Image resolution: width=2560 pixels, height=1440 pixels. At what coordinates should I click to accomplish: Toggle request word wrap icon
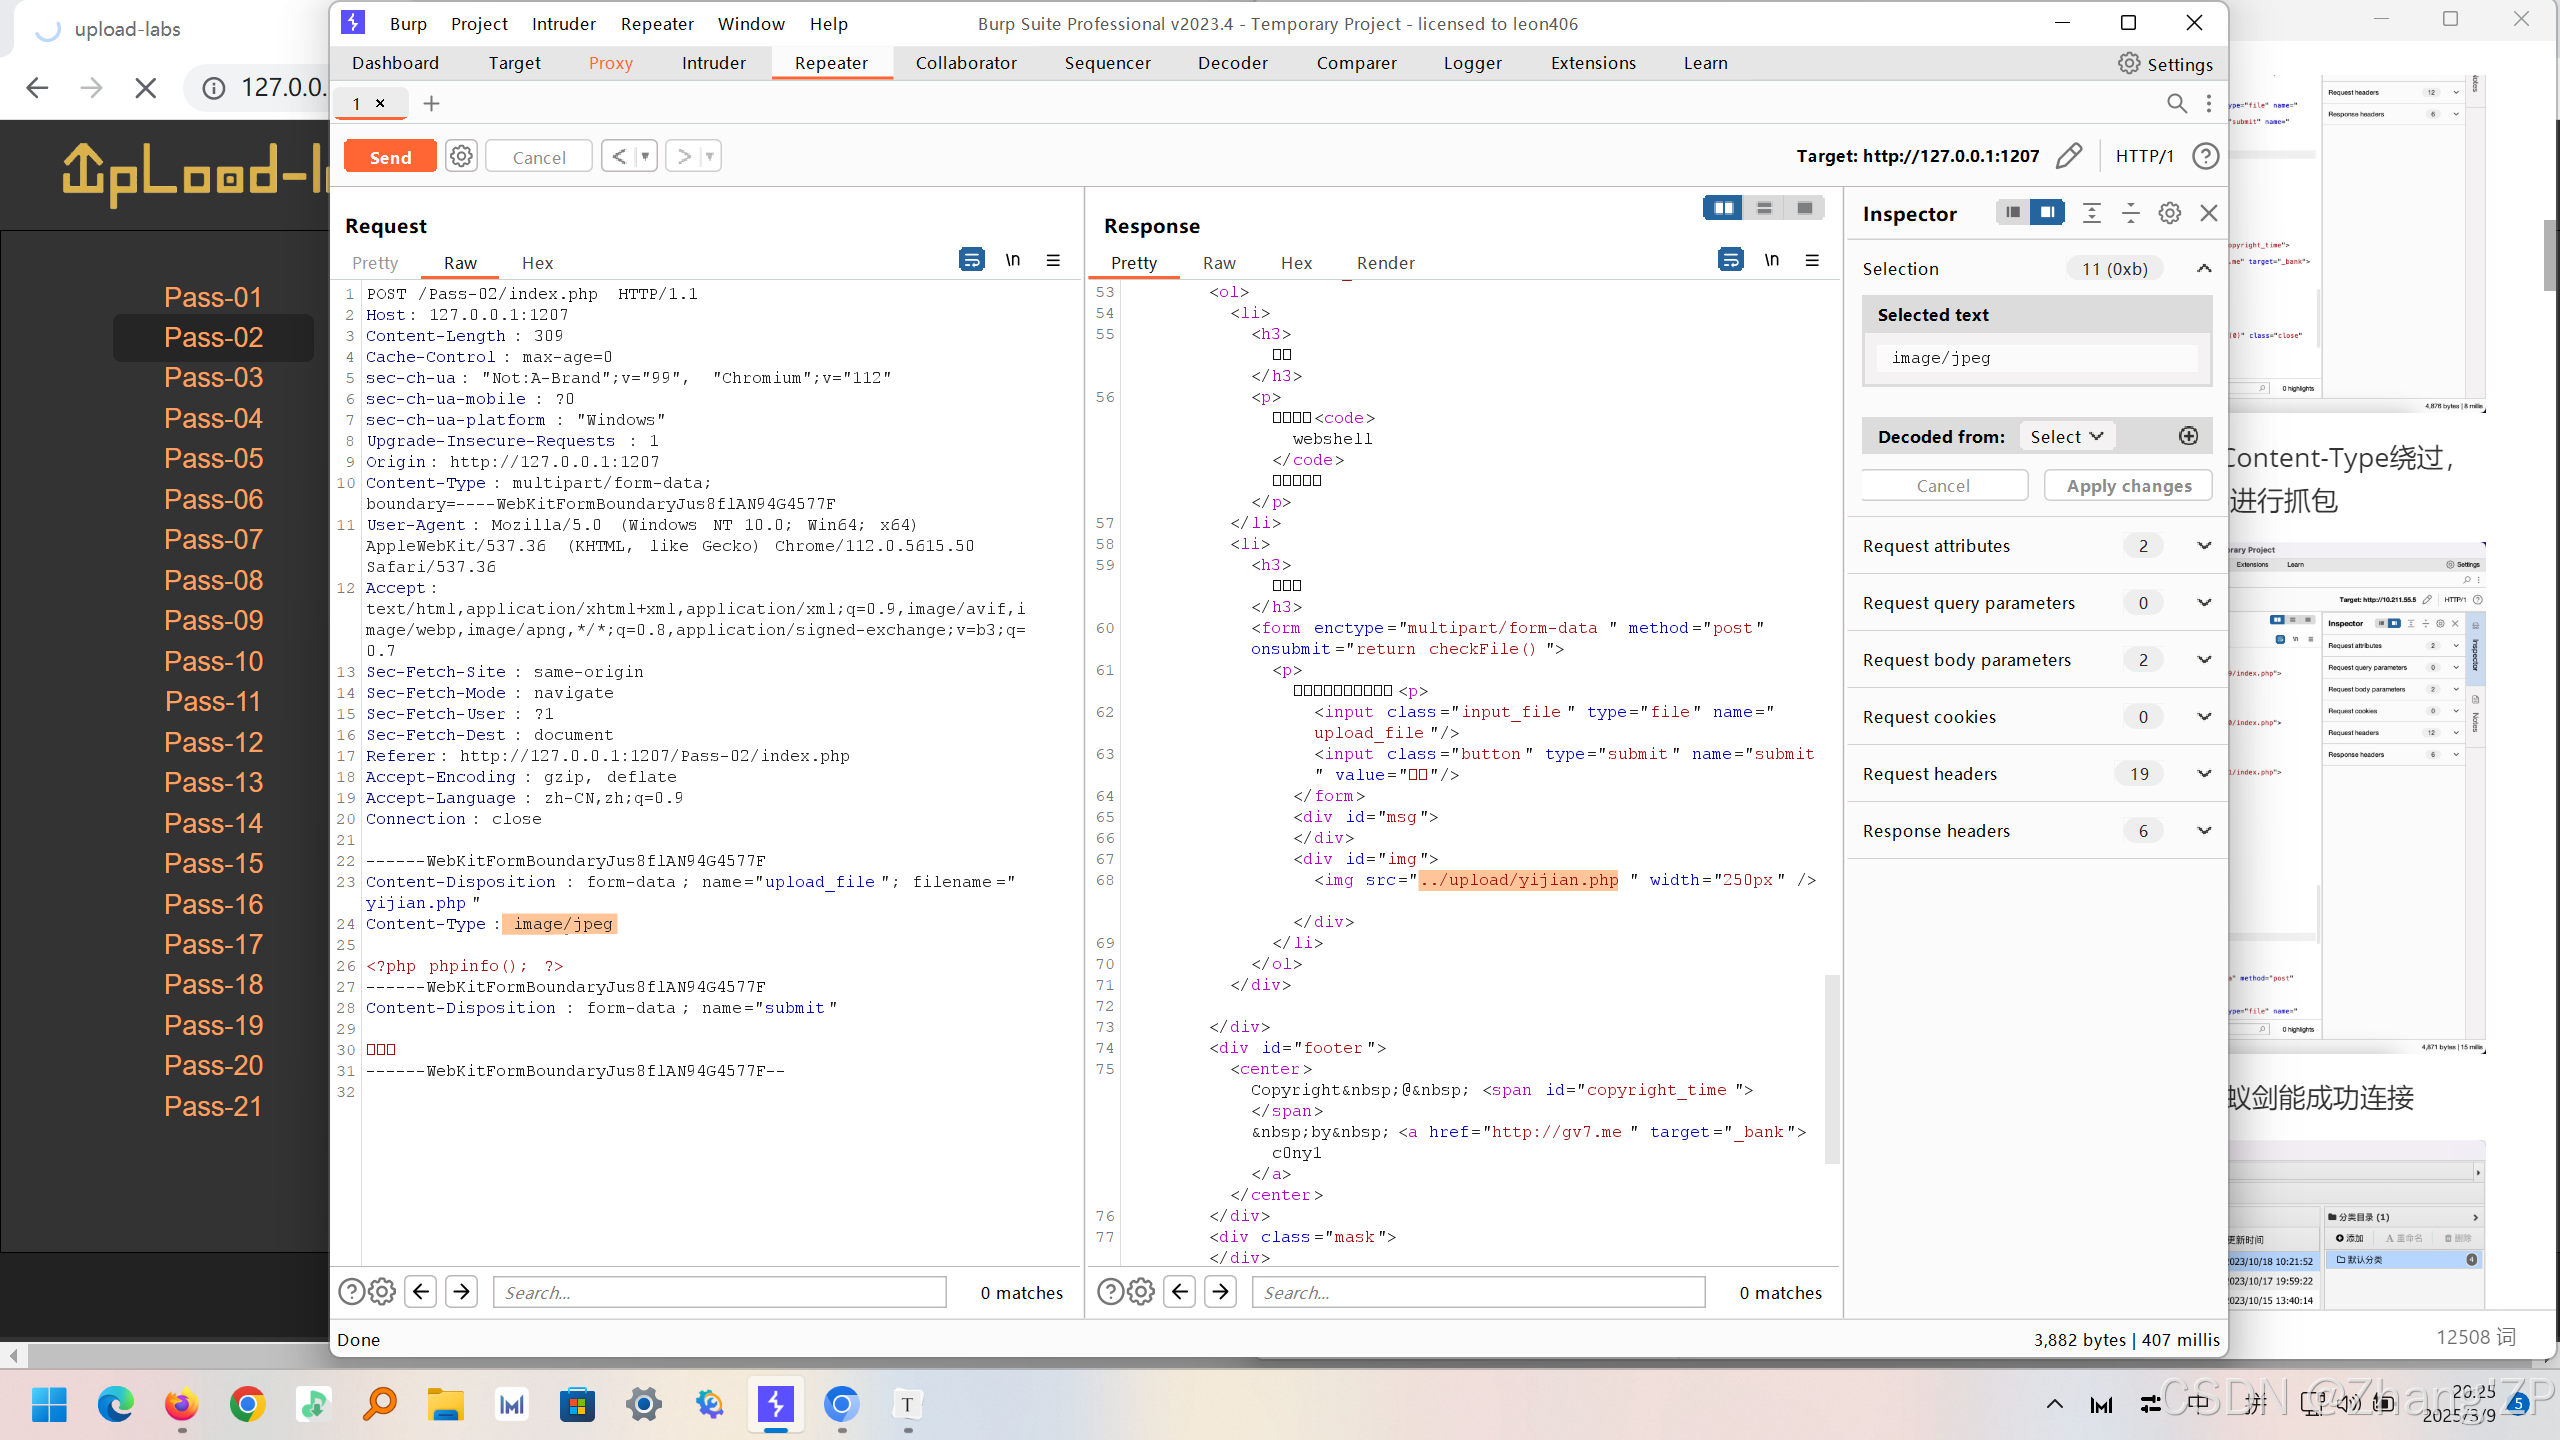[971, 260]
